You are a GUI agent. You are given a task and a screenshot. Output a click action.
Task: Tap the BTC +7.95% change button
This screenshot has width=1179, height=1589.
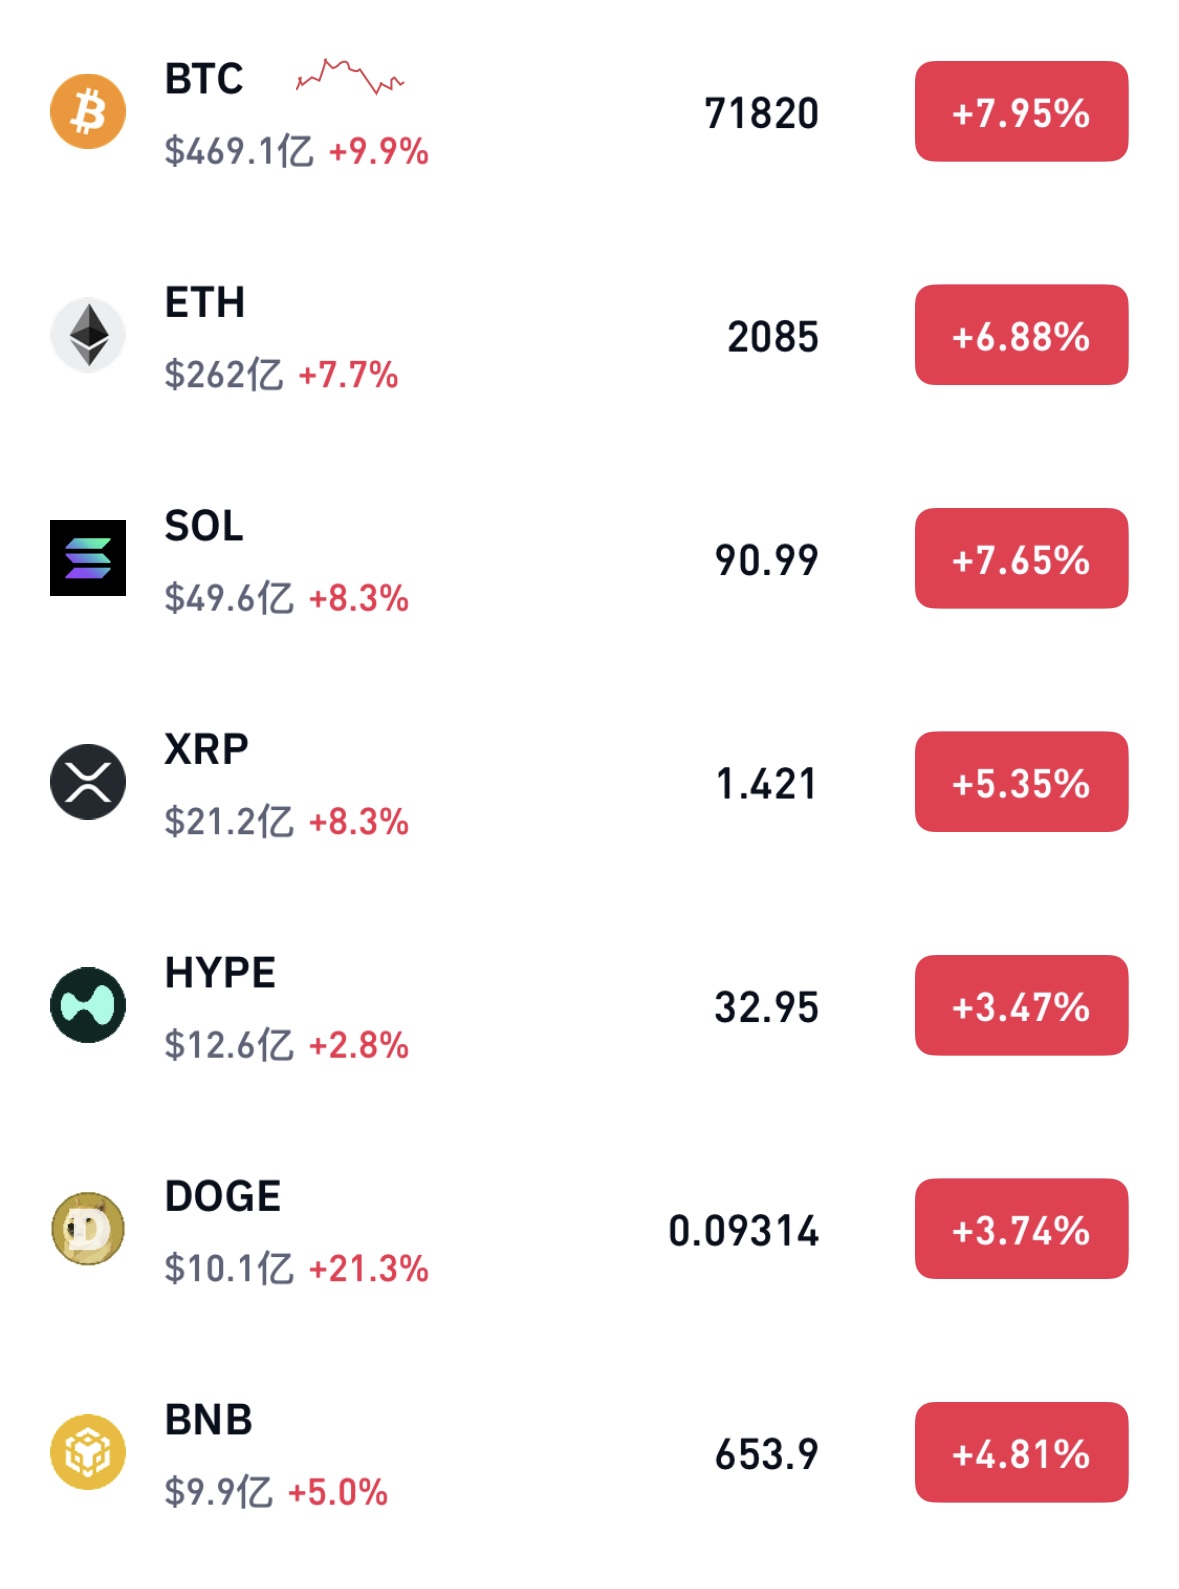[1021, 111]
